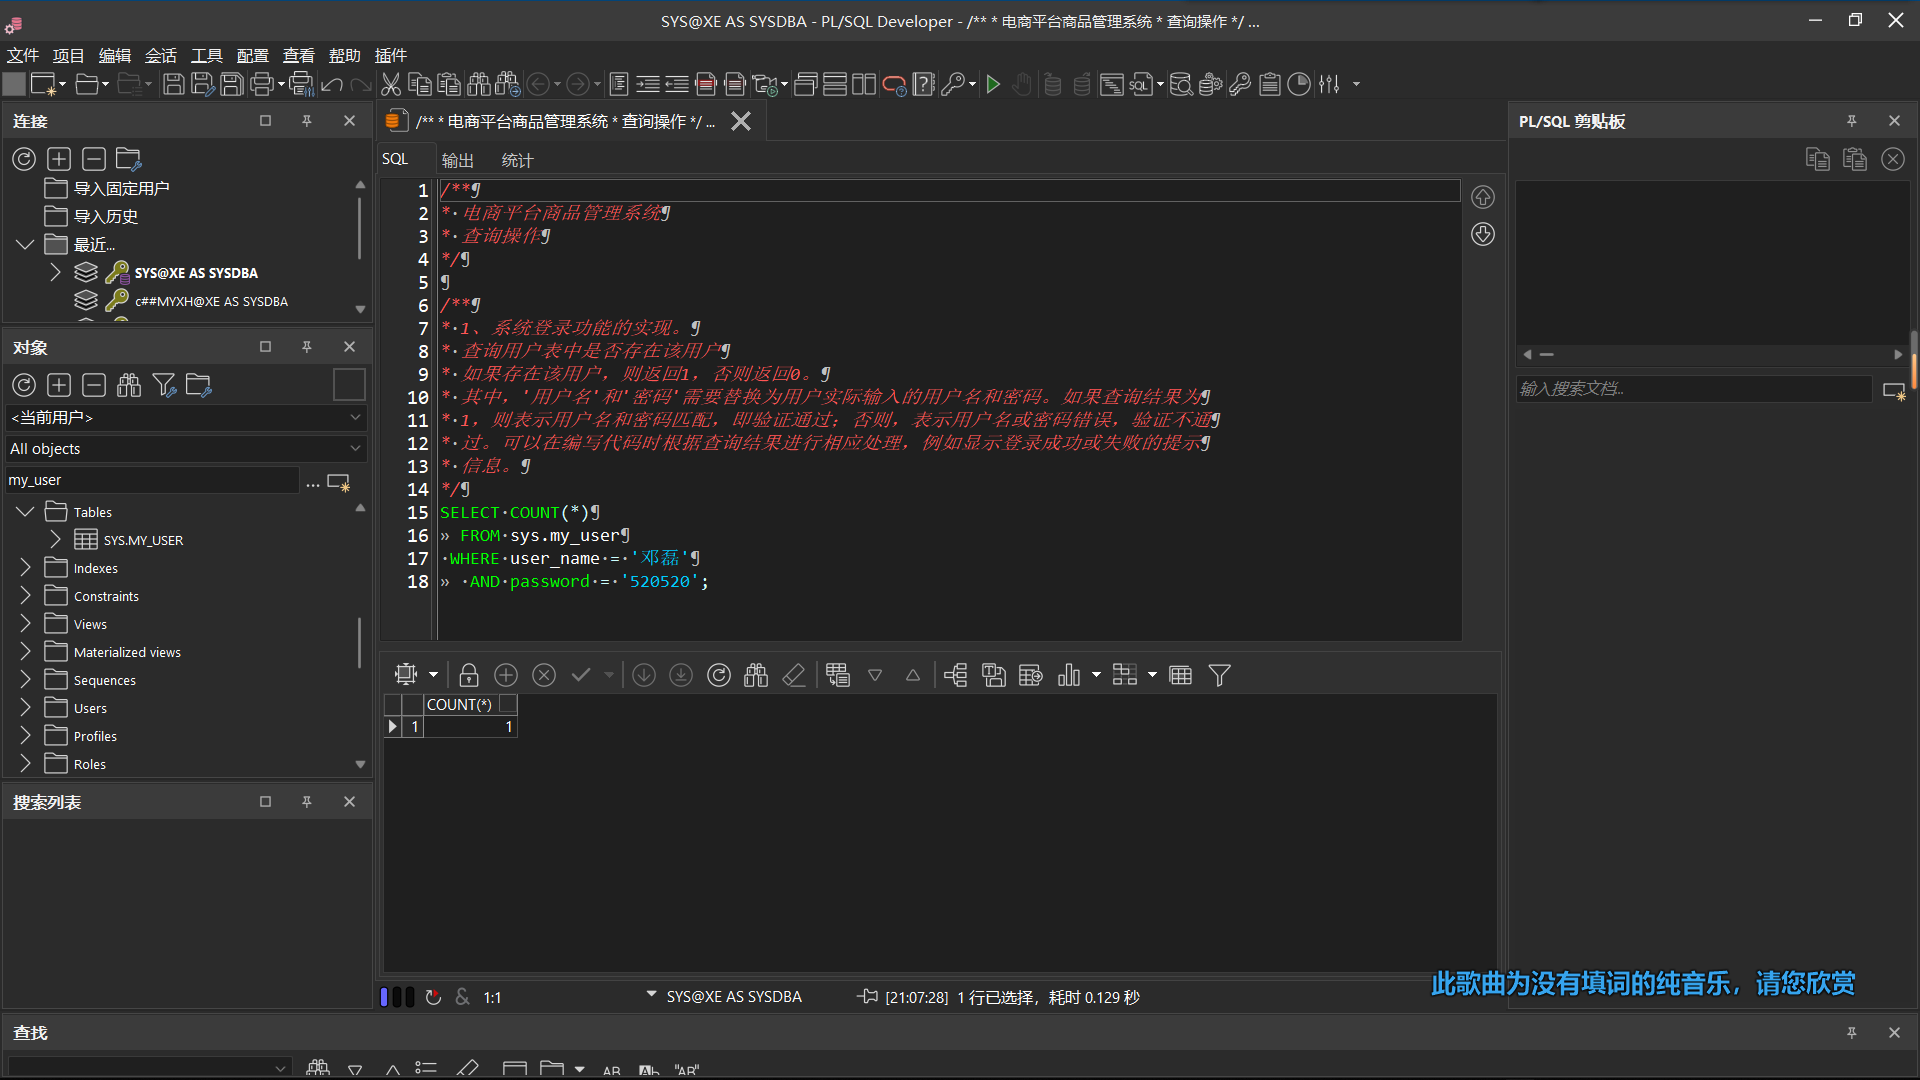
Task: Select the SYS.MY_USER table in the tree
Action: pyautogui.click(x=143, y=540)
